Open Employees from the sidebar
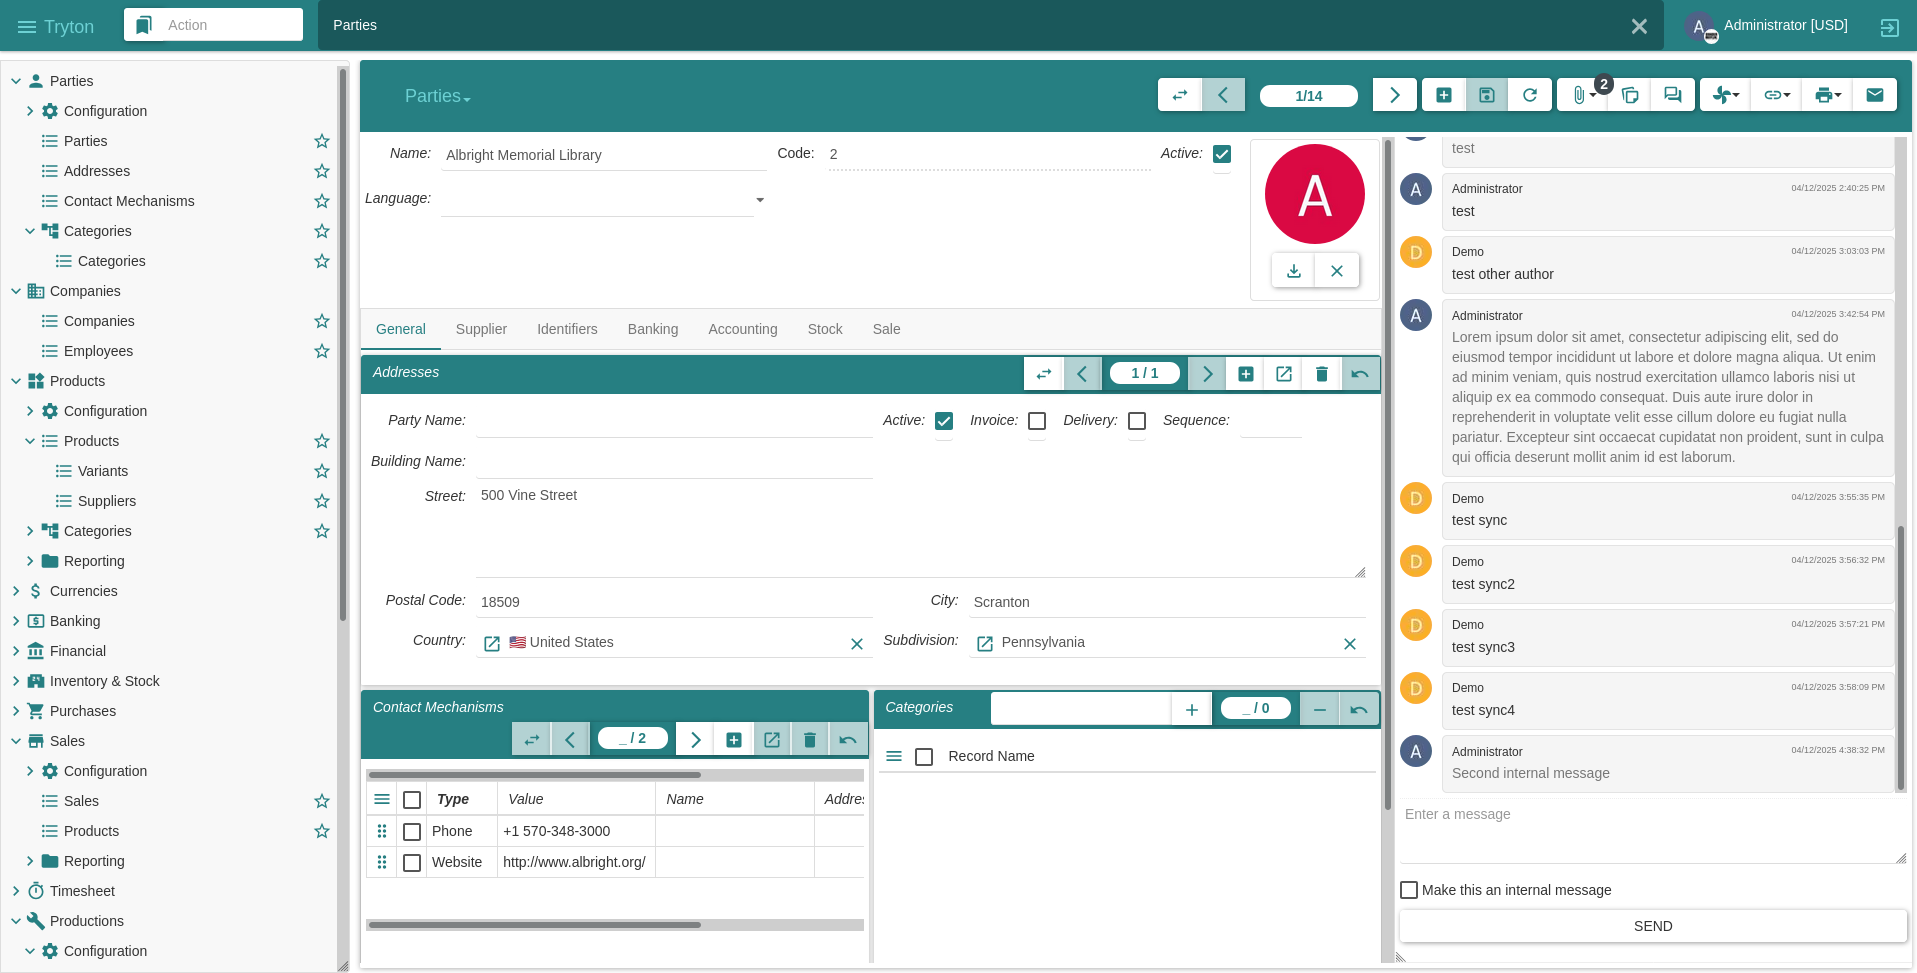The width and height of the screenshot is (1917, 973). click(98, 351)
